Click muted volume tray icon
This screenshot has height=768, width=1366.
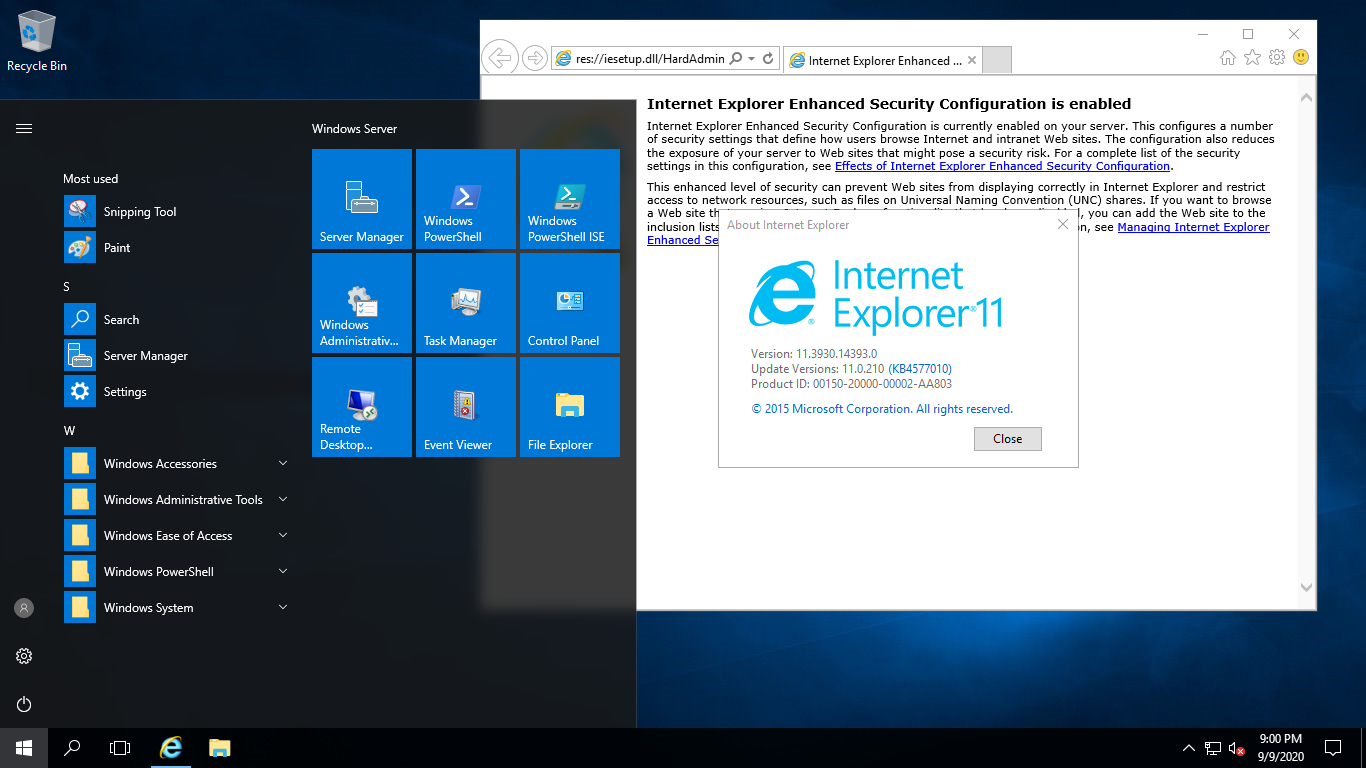coord(1237,748)
